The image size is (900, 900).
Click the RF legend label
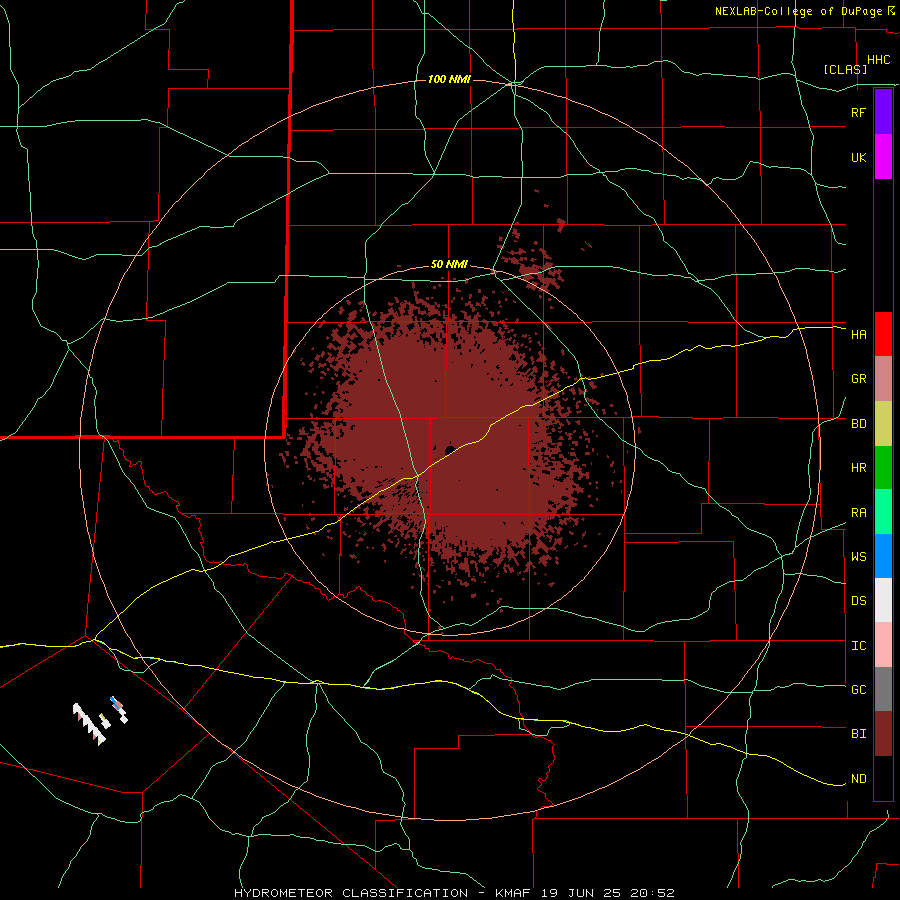click(858, 112)
